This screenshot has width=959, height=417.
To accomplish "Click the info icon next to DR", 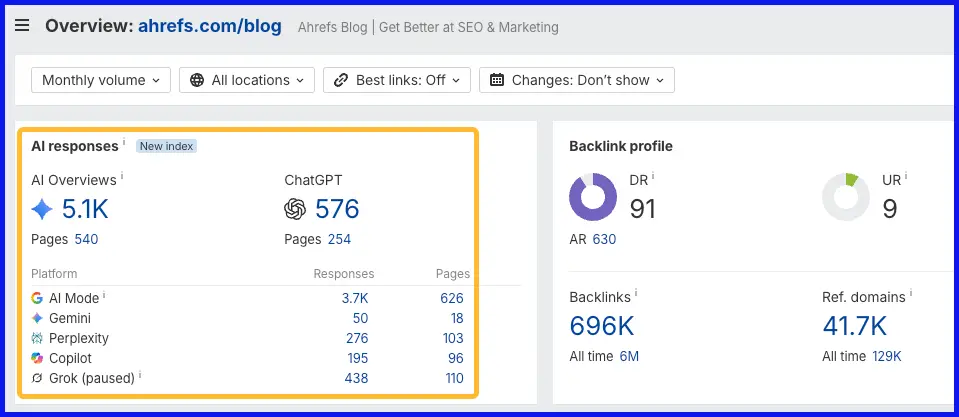I will [653, 176].
